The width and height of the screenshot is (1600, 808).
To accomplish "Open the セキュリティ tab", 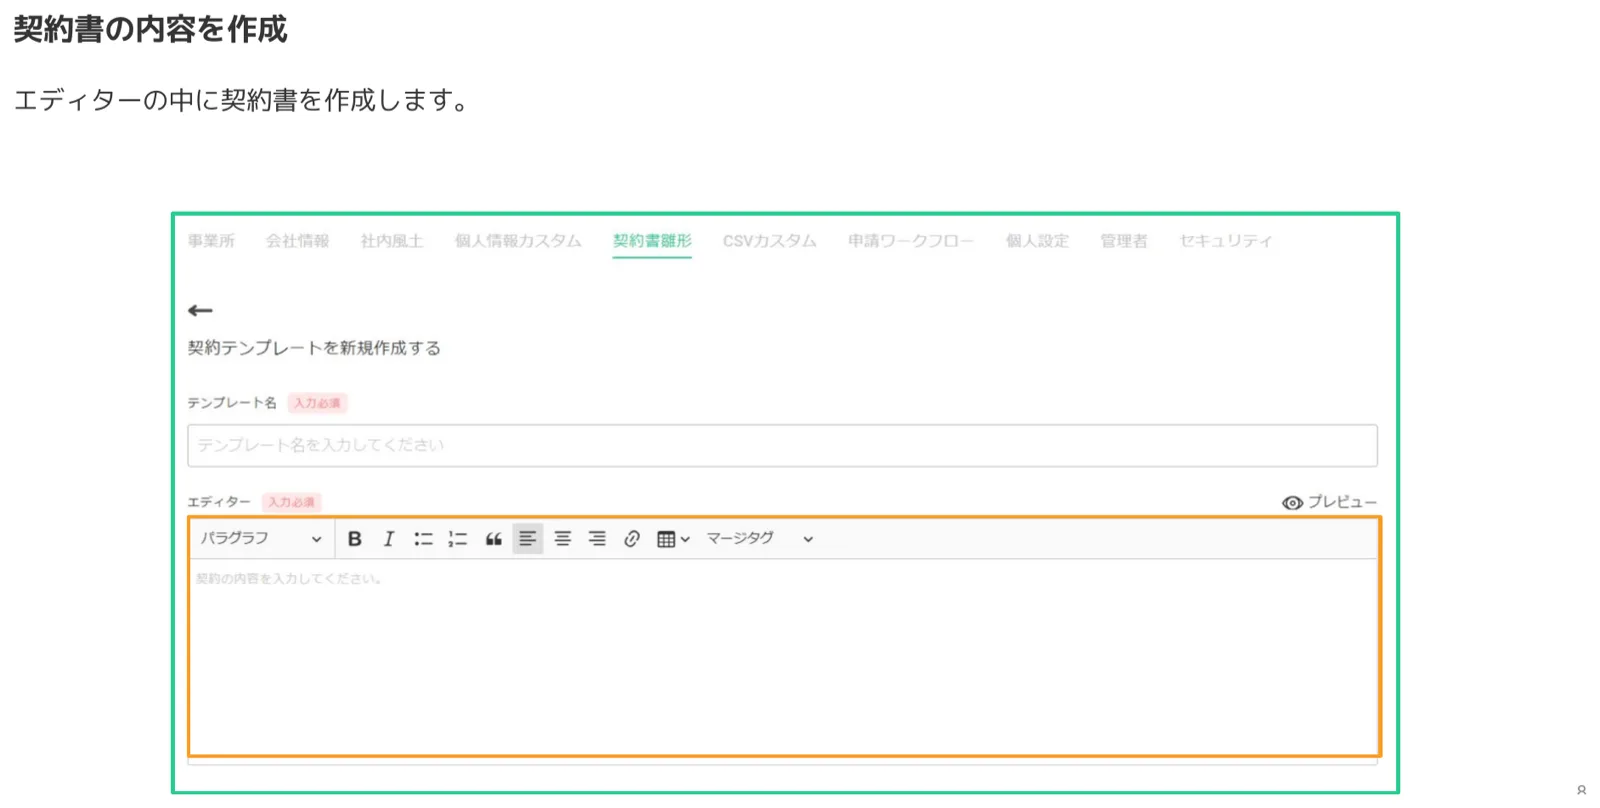I will (x=1226, y=241).
